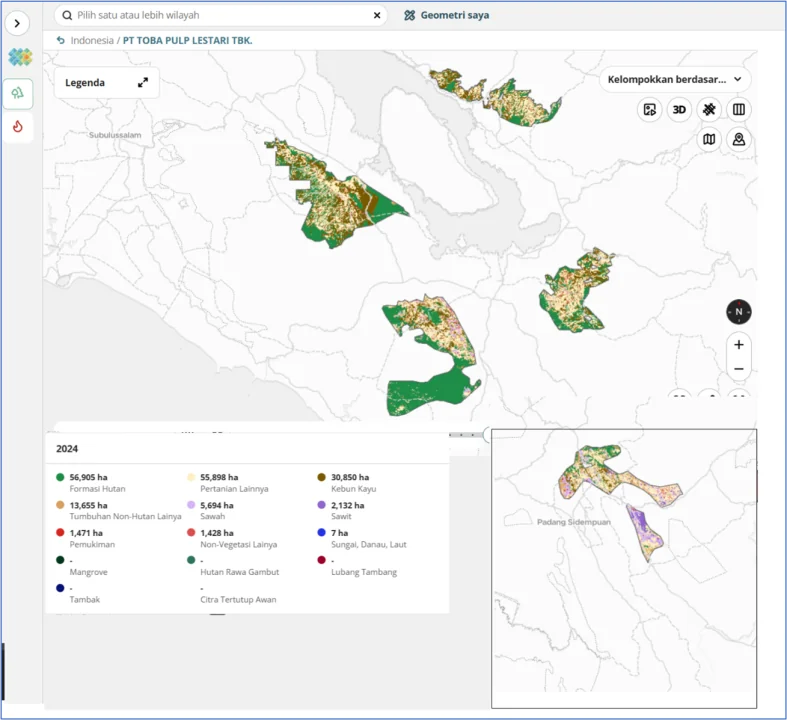This screenshot has height=720, width=787.
Task: Click the 55,898 ha value
Action: point(219,477)
